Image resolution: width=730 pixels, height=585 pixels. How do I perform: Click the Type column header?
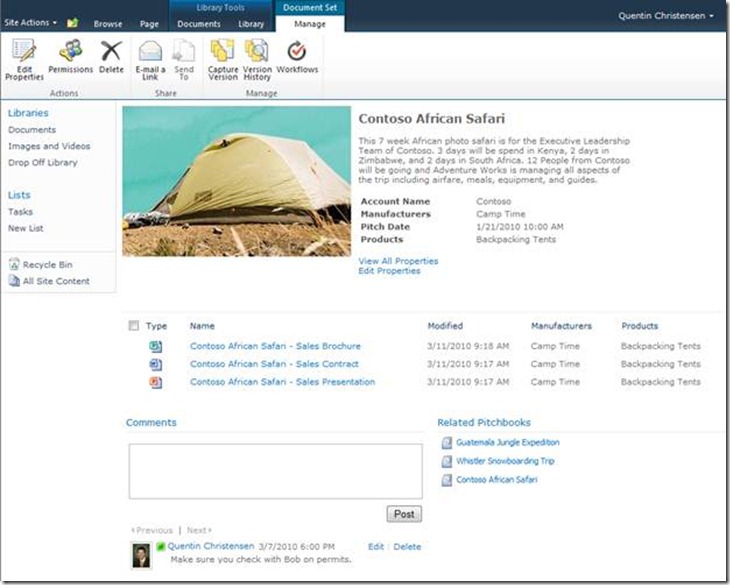point(156,326)
